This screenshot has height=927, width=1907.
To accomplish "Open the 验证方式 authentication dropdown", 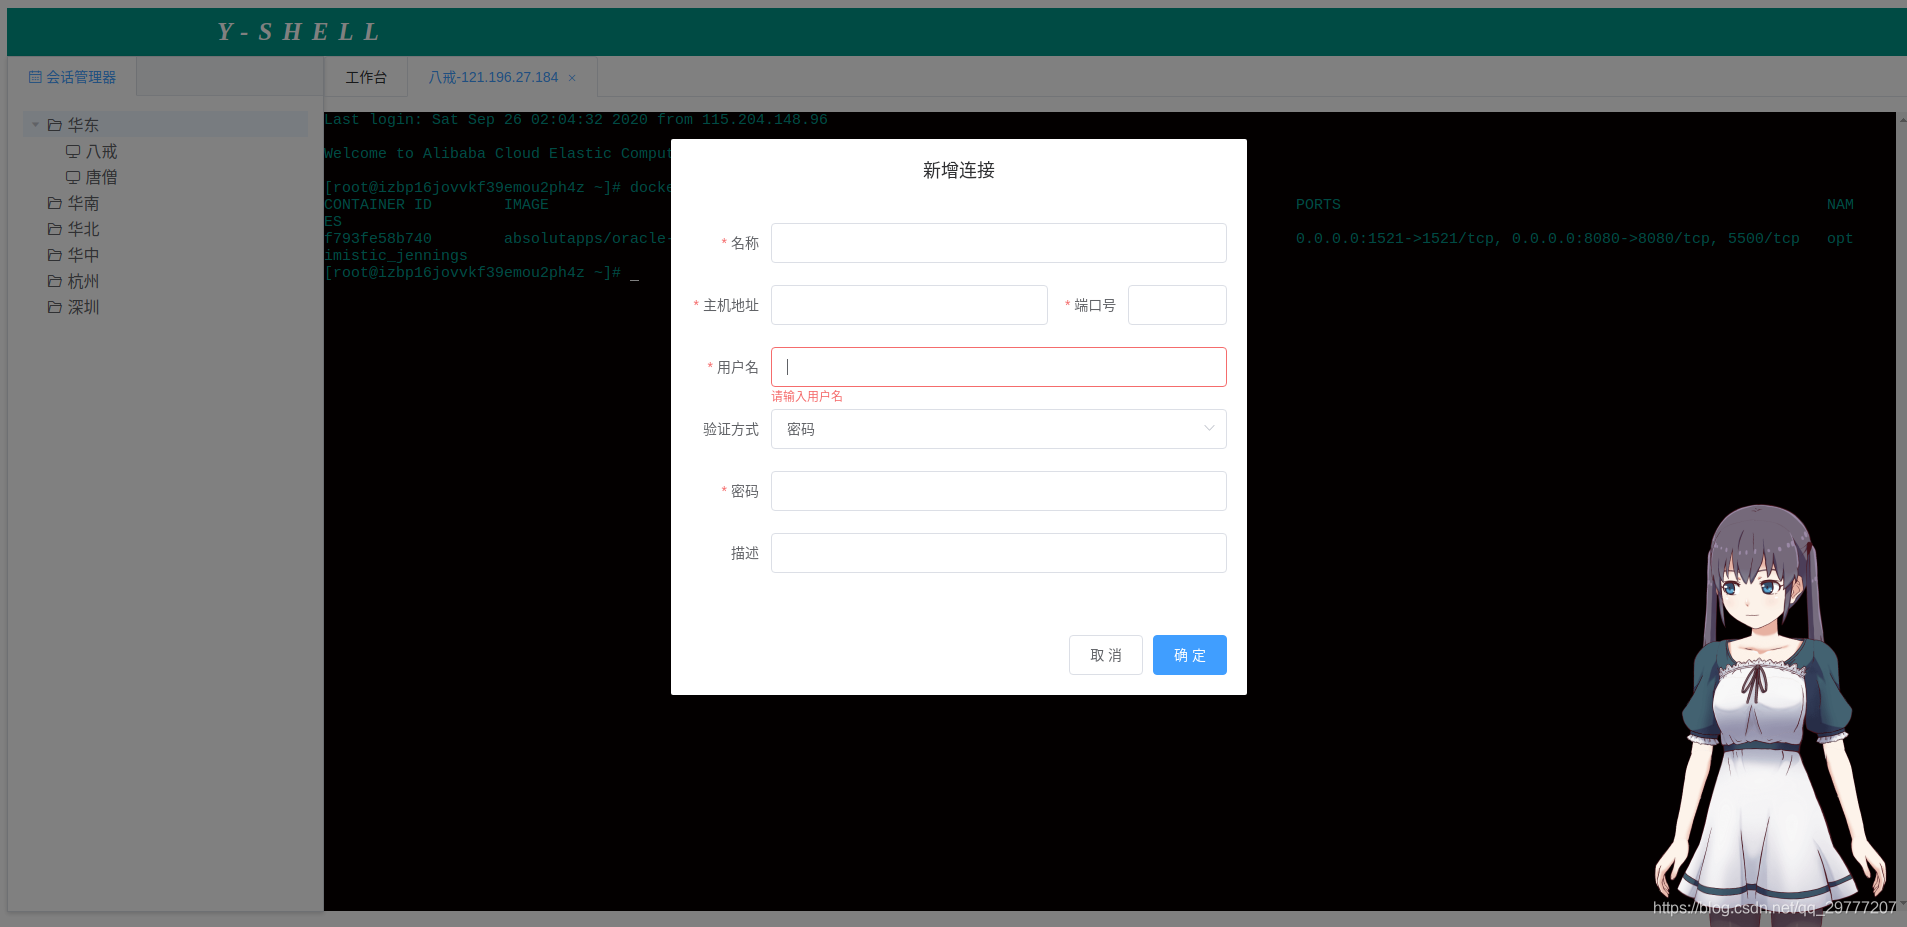I will 997,429.
